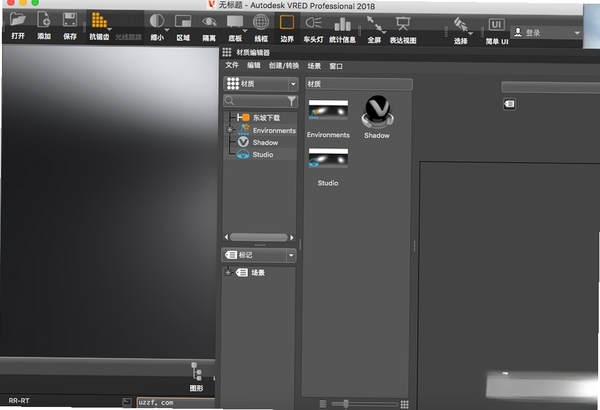
Task: Click the Region (区域) render icon
Action: (183, 21)
